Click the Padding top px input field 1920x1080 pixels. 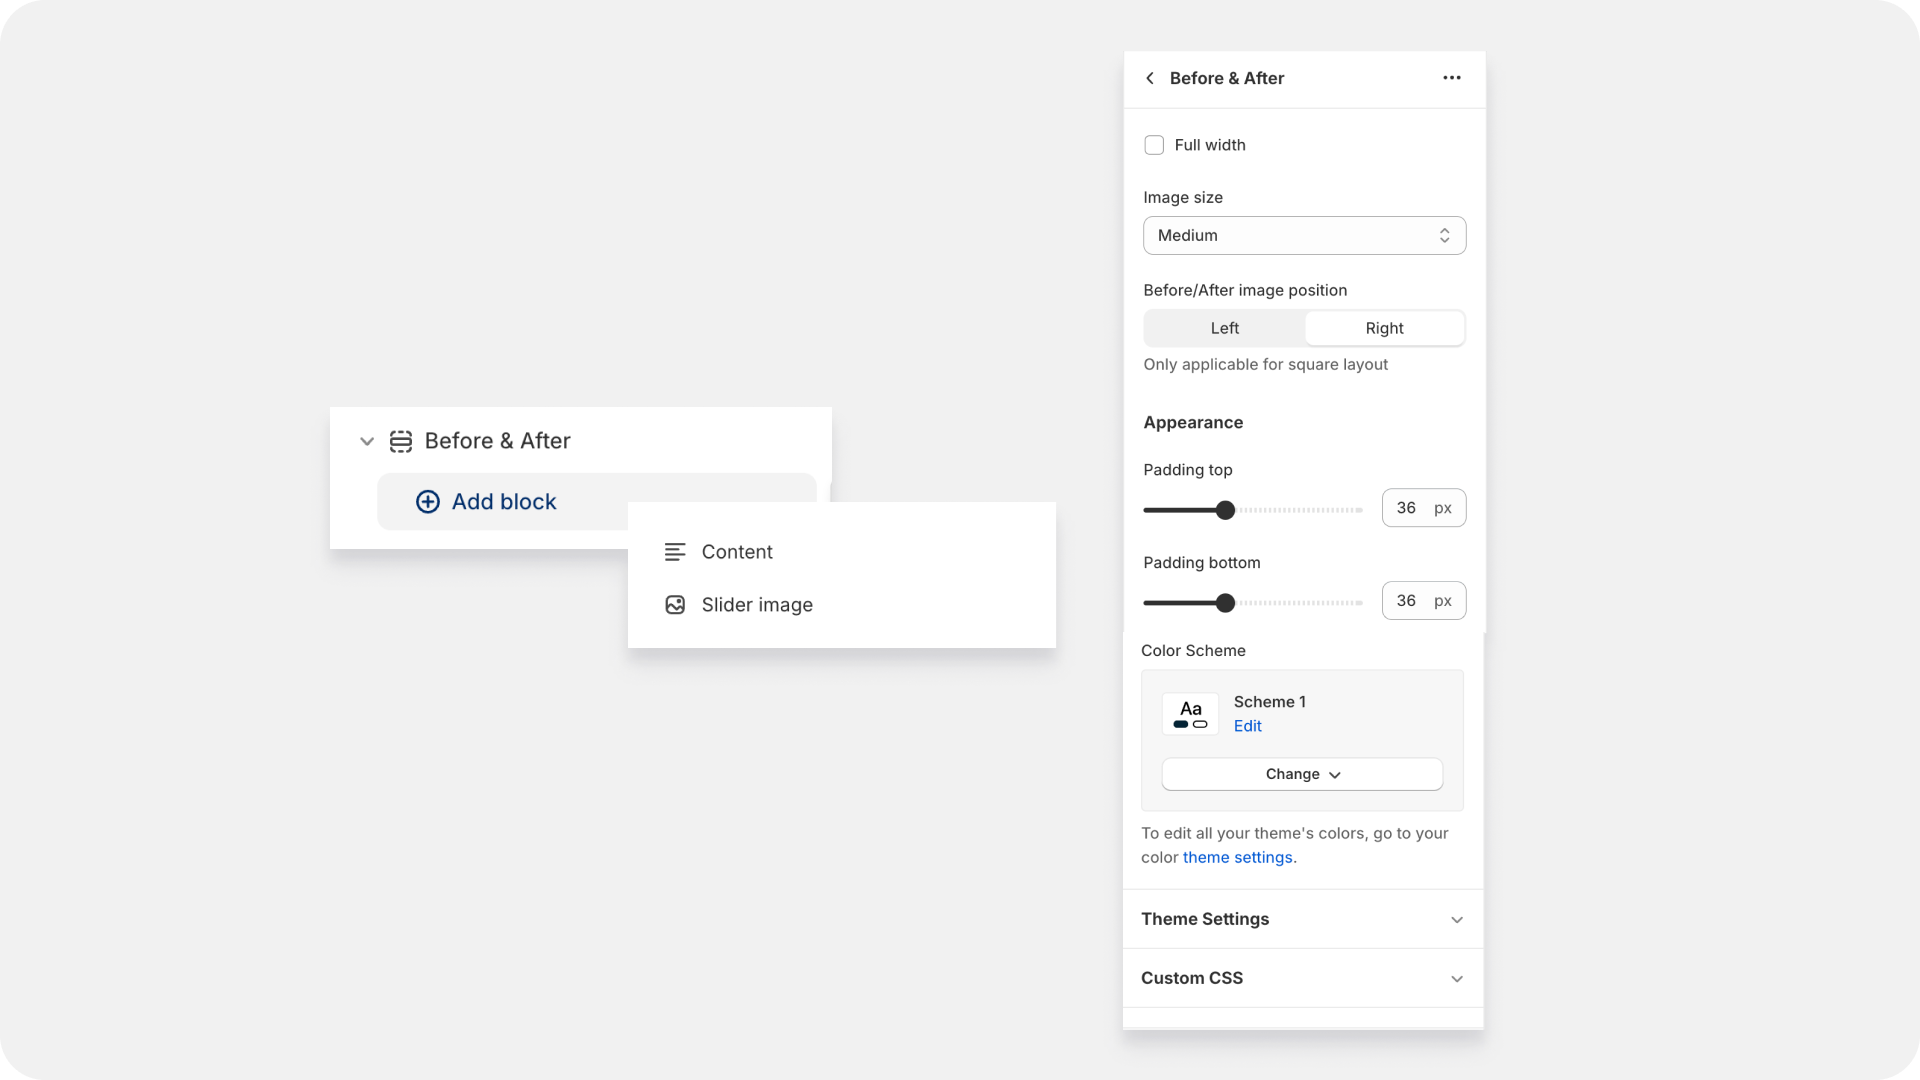coord(1423,508)
